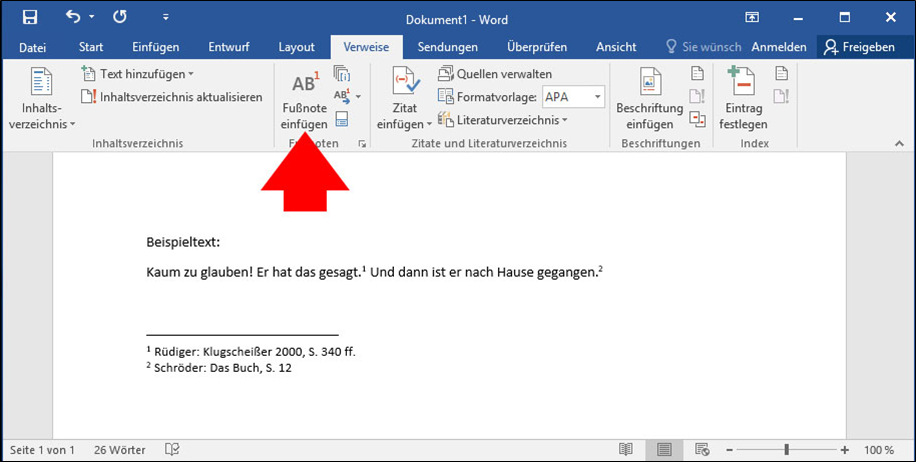916x462 pixels.
Task: Switch to the Überprüfen tab
Action: click(537, 47)
